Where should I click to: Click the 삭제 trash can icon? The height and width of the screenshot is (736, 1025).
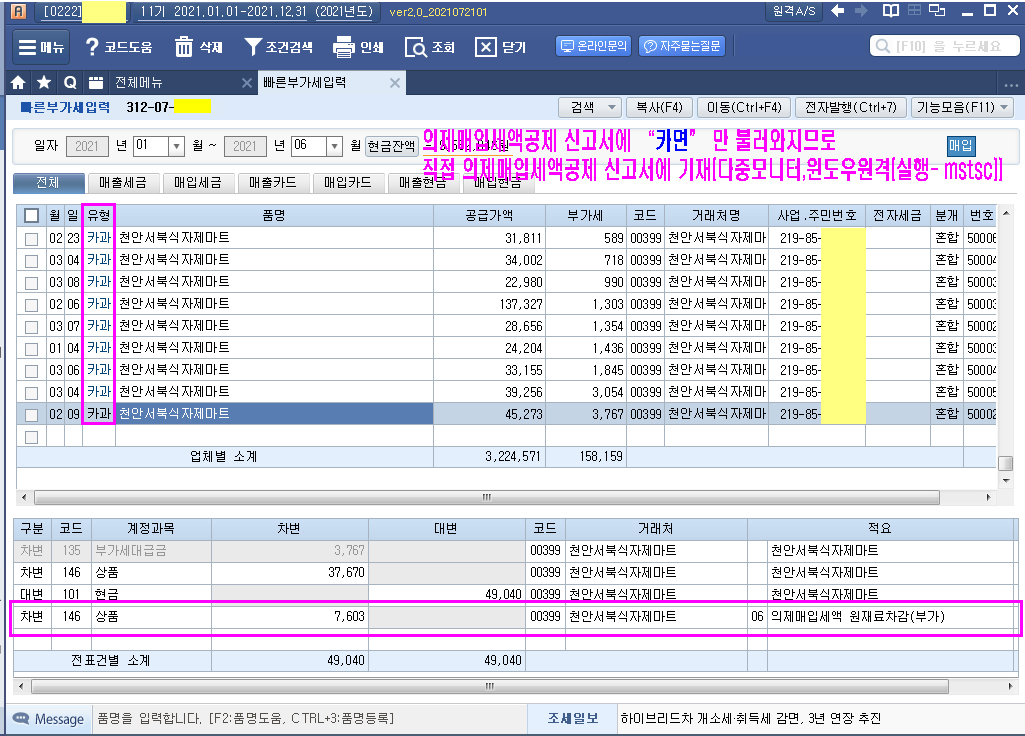pyautogui.click(x=184, y=47)
